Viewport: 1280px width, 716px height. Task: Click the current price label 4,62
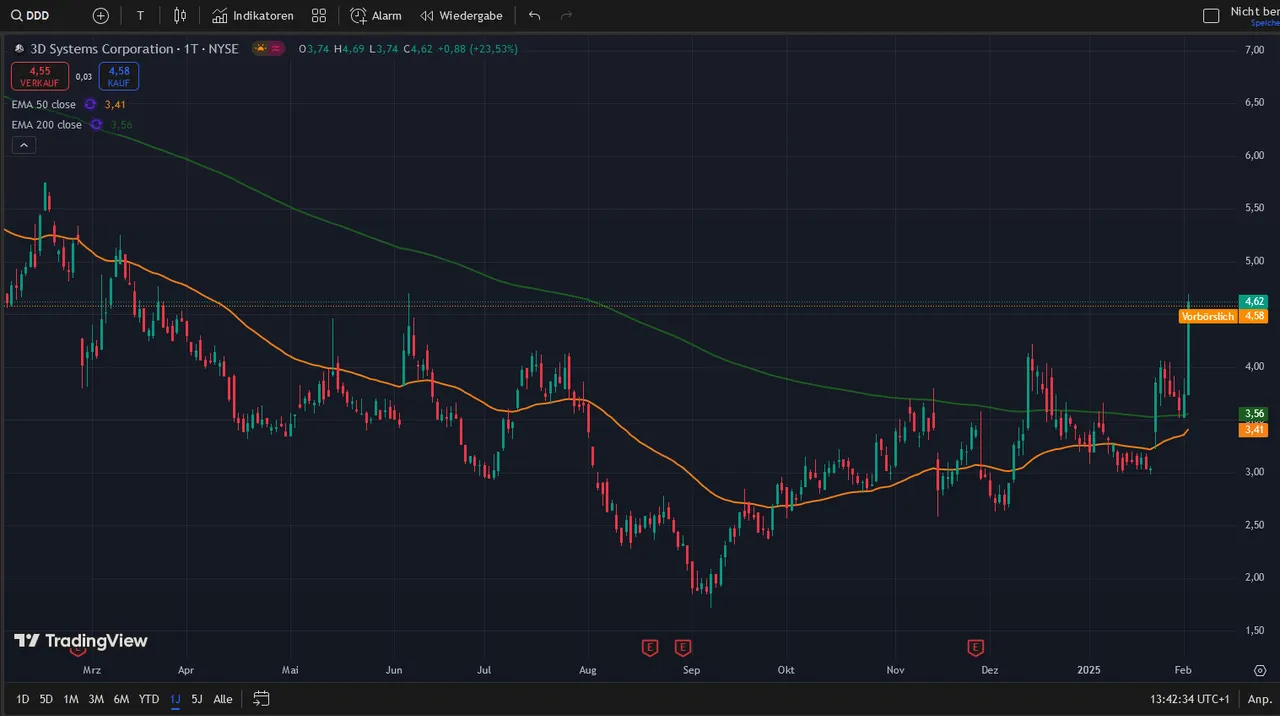(1253, 301)
